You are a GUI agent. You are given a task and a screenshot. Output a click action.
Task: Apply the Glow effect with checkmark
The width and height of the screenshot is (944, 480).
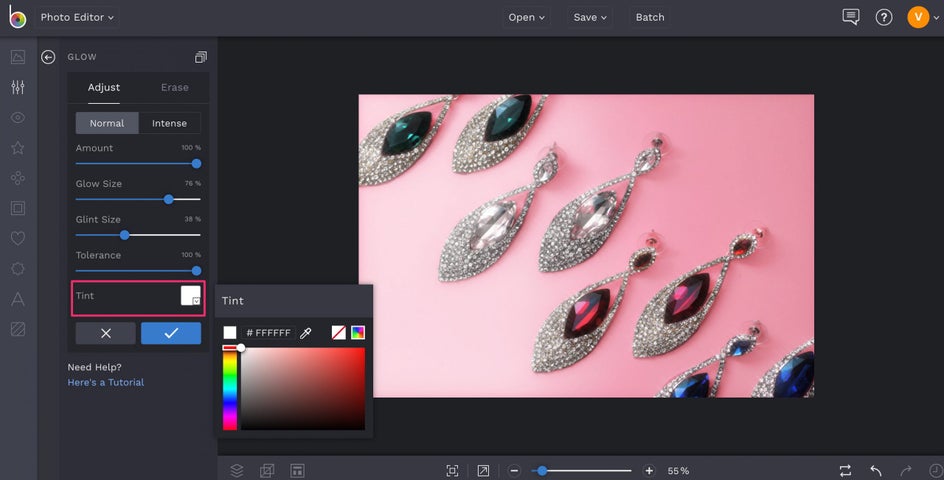coord(171,333)
